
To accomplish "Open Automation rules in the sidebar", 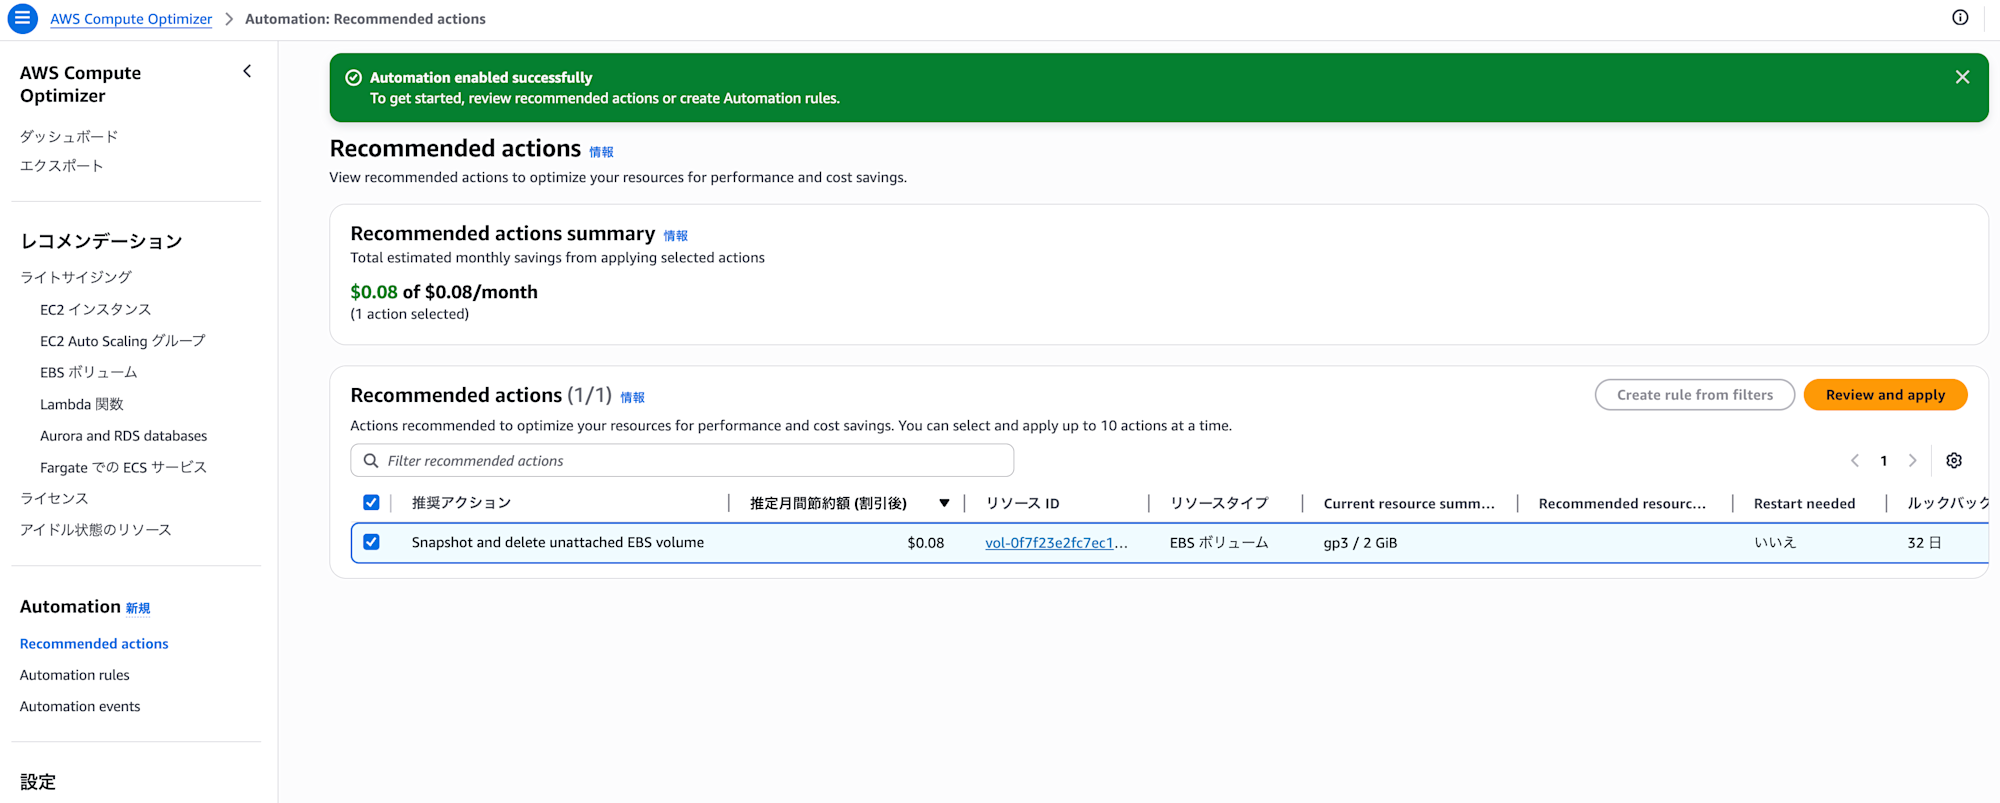I will 75,675.
